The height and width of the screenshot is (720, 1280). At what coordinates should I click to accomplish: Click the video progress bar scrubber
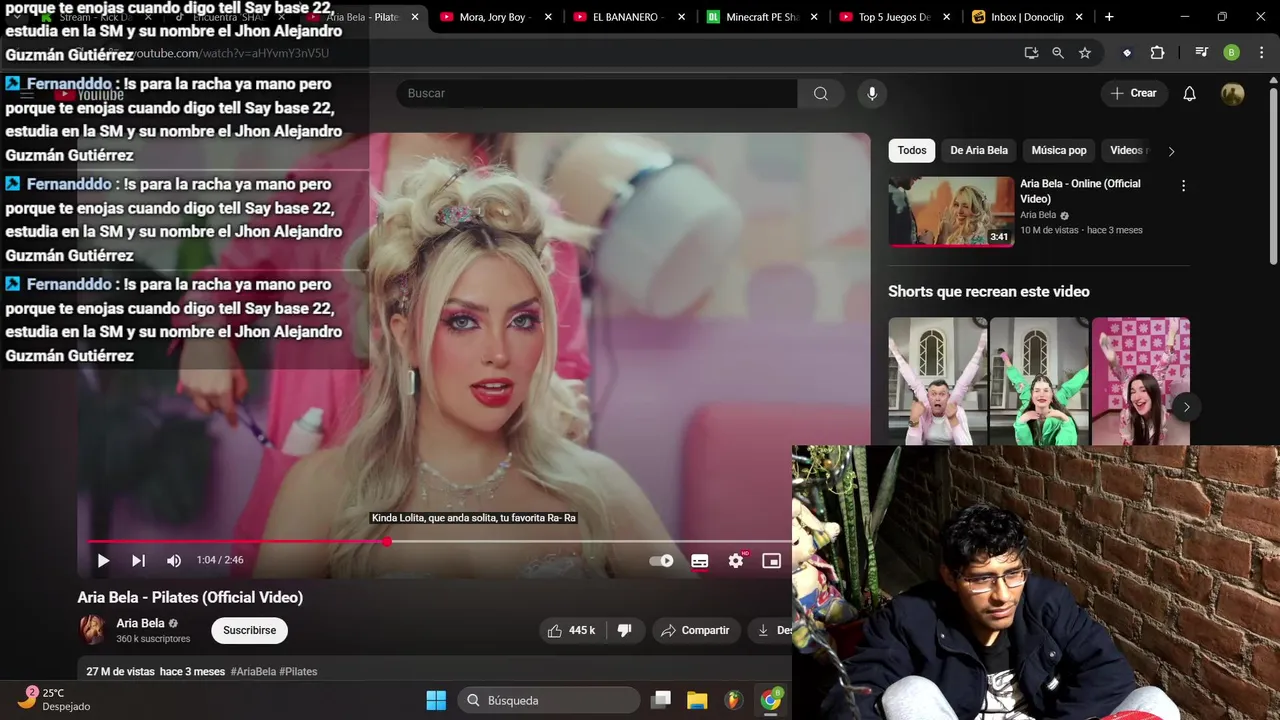click(x=387, y=541)
